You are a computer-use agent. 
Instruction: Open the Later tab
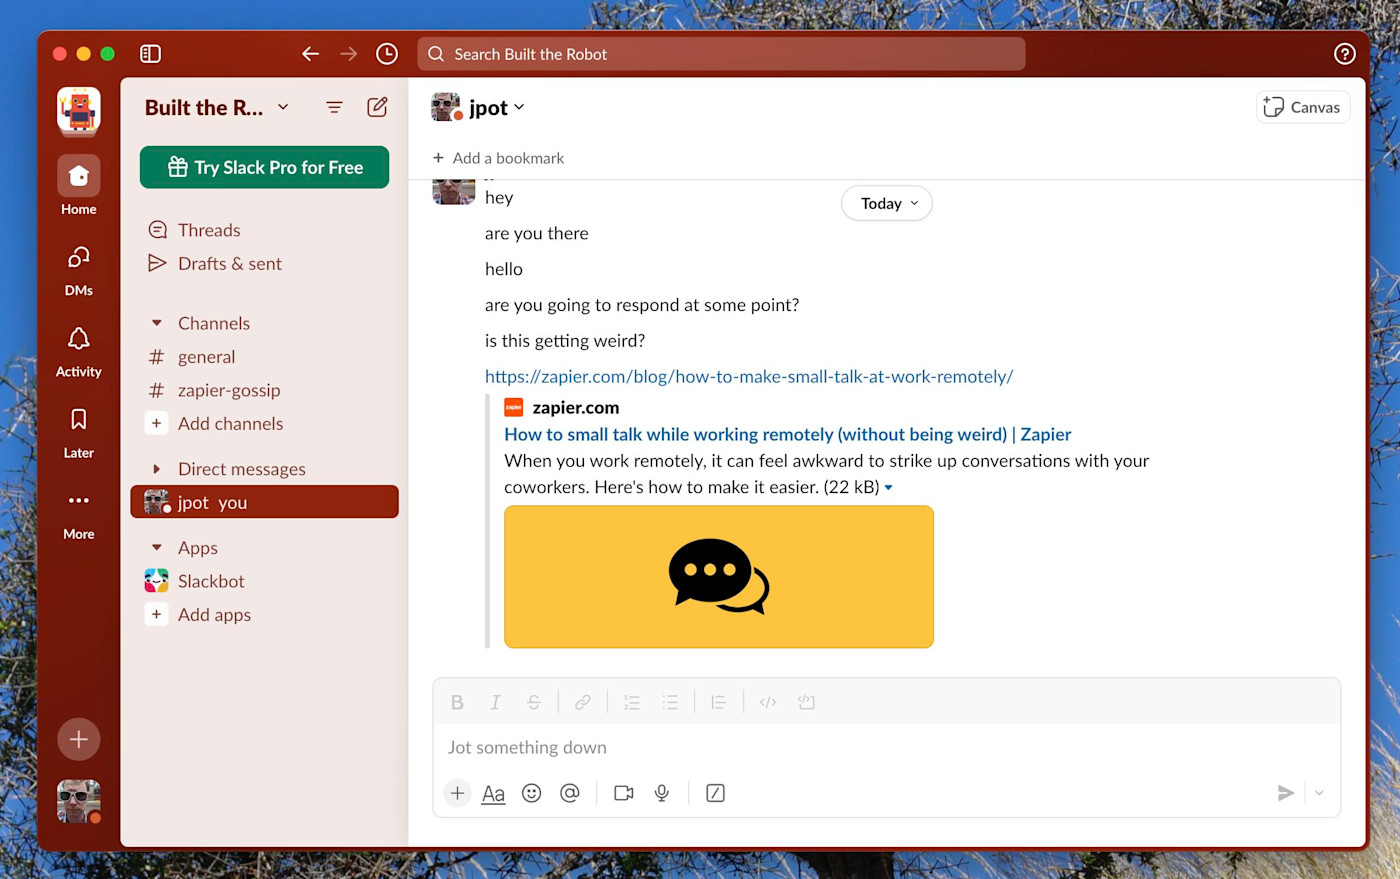tap(79, 432)
